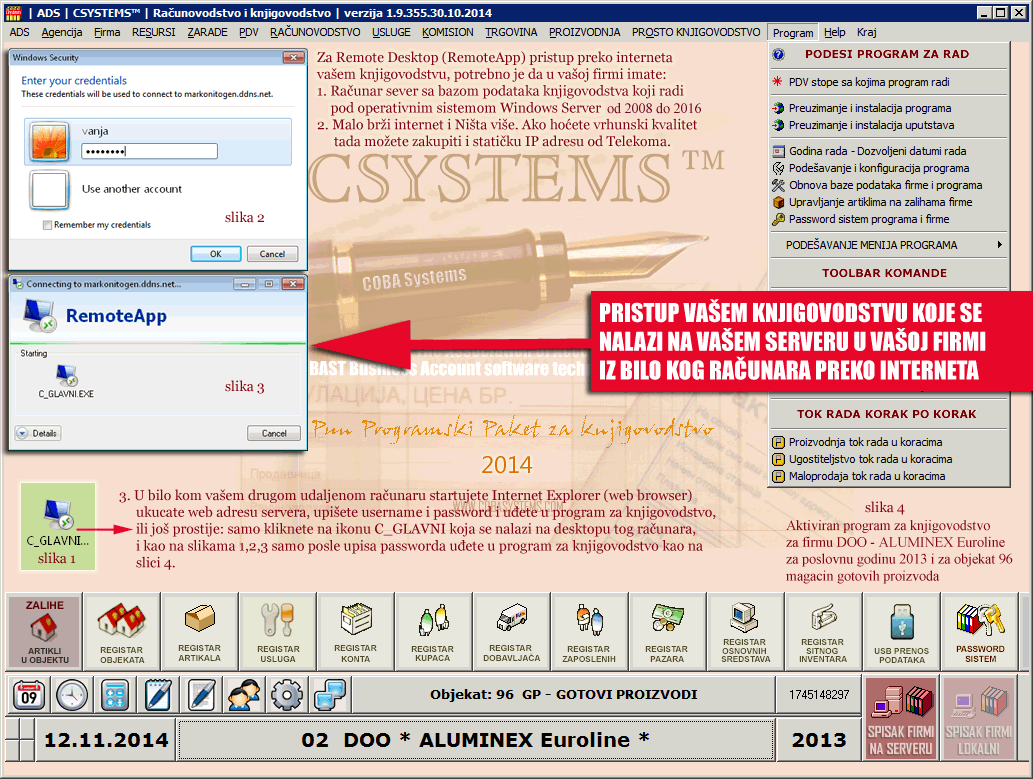Select Obnova baze podataka firme
1033x779 pixels.
(x=889, y=185)
